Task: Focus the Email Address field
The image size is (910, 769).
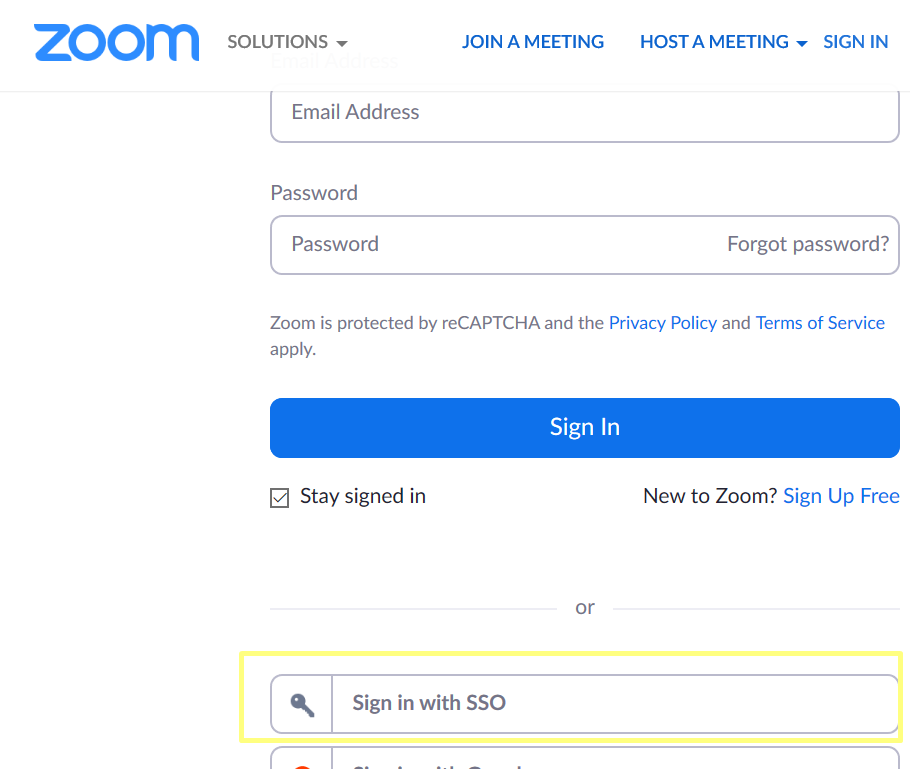Action: [584, 113]
